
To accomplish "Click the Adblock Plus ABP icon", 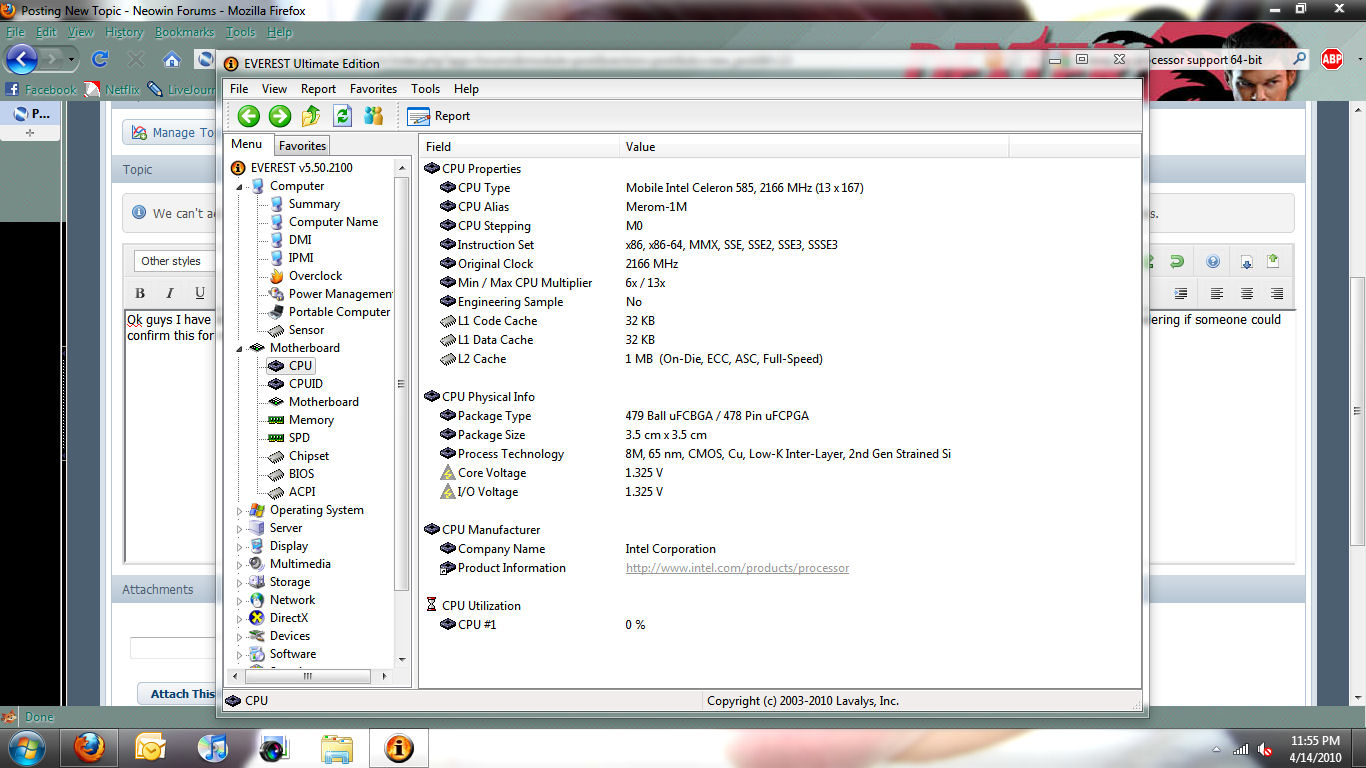I will coord(1332,59).
